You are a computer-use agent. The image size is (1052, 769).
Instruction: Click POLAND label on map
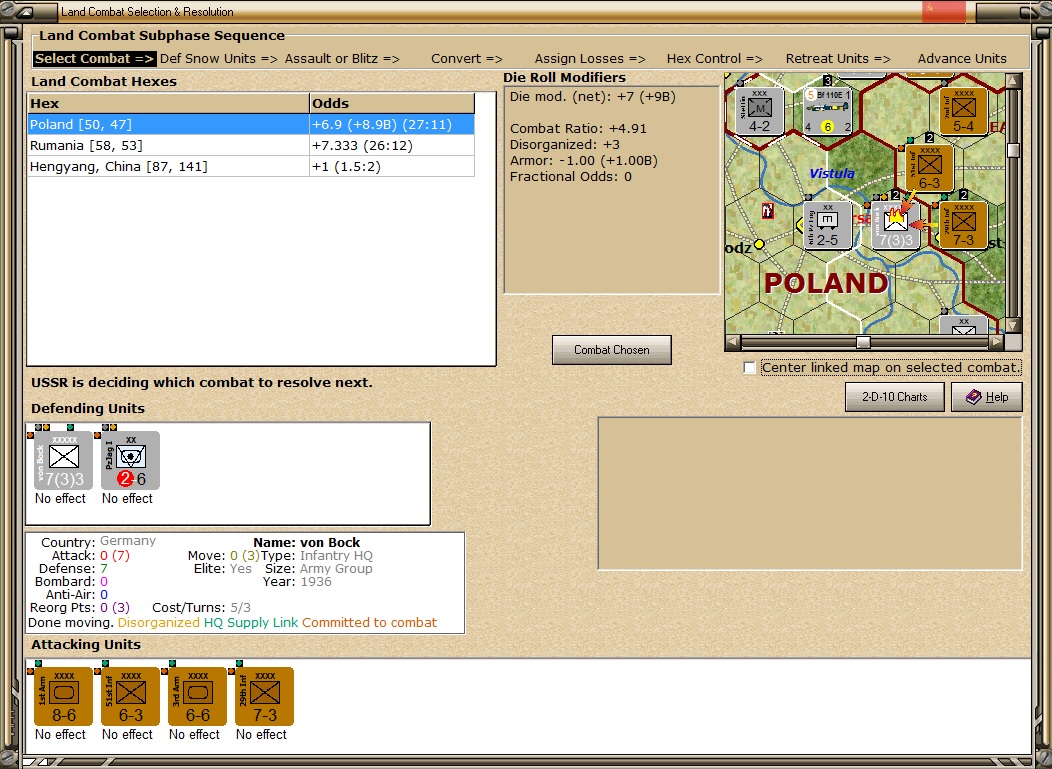point(826,283)
